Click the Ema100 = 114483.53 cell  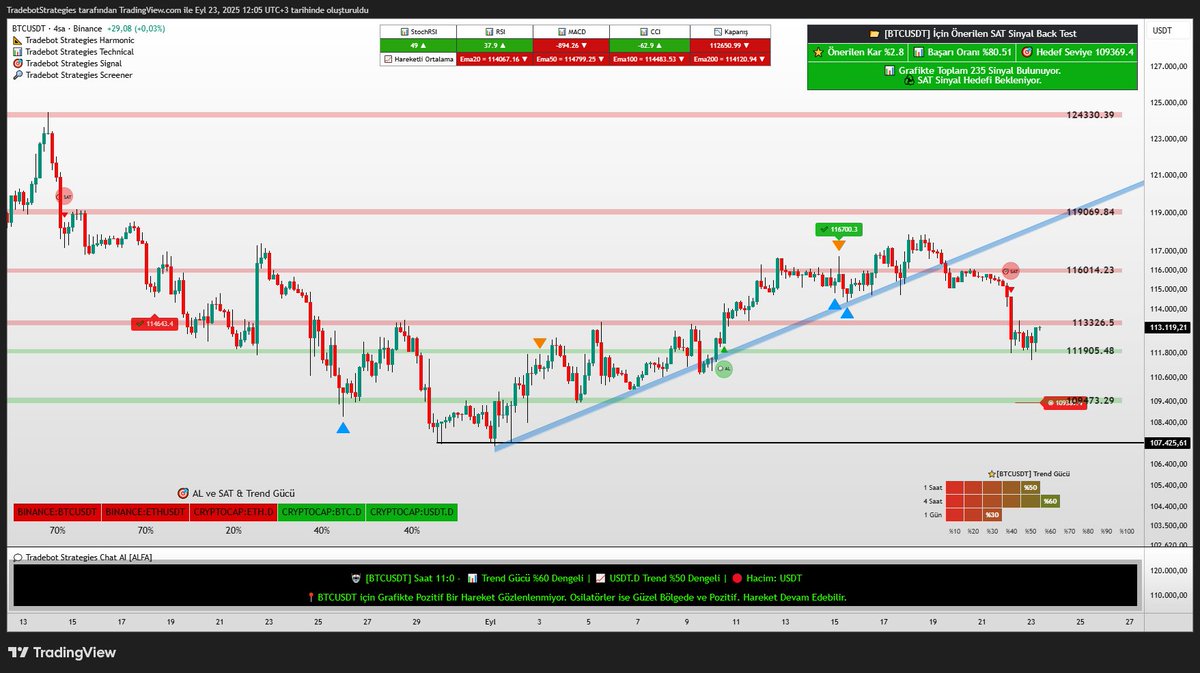click(649, 59)
